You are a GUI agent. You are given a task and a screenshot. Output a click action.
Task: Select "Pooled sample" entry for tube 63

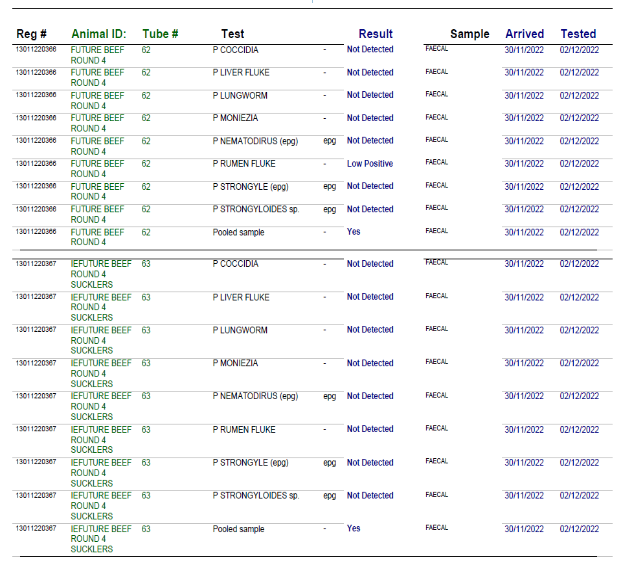click(x=238, y=529)
